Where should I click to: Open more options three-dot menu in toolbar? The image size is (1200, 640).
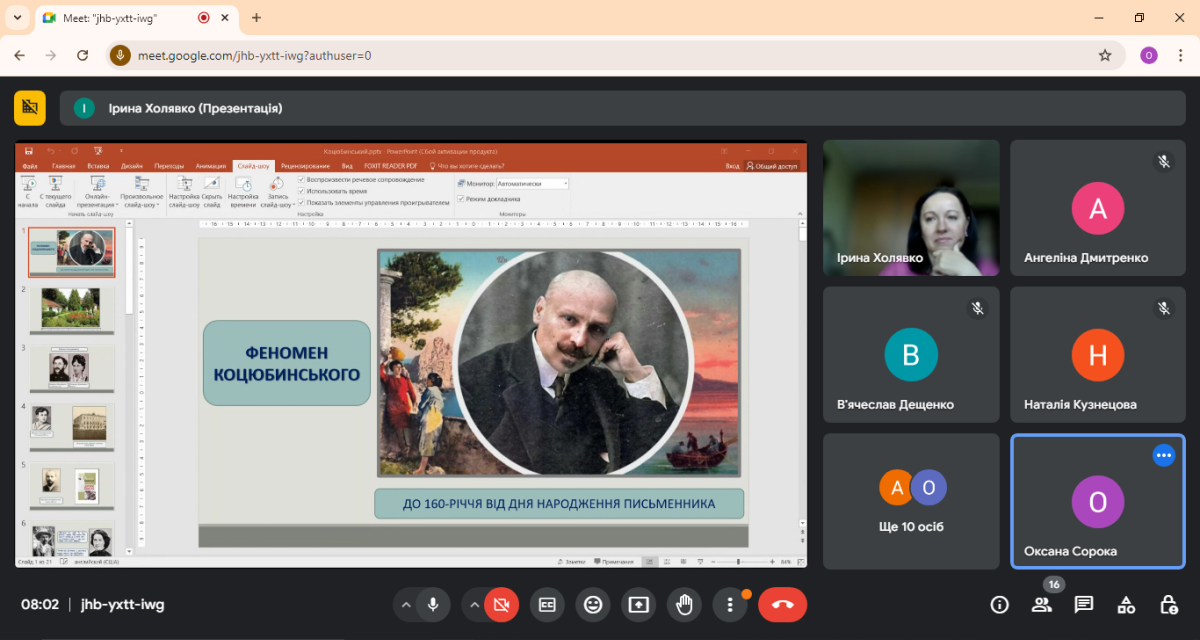[731, 604]
